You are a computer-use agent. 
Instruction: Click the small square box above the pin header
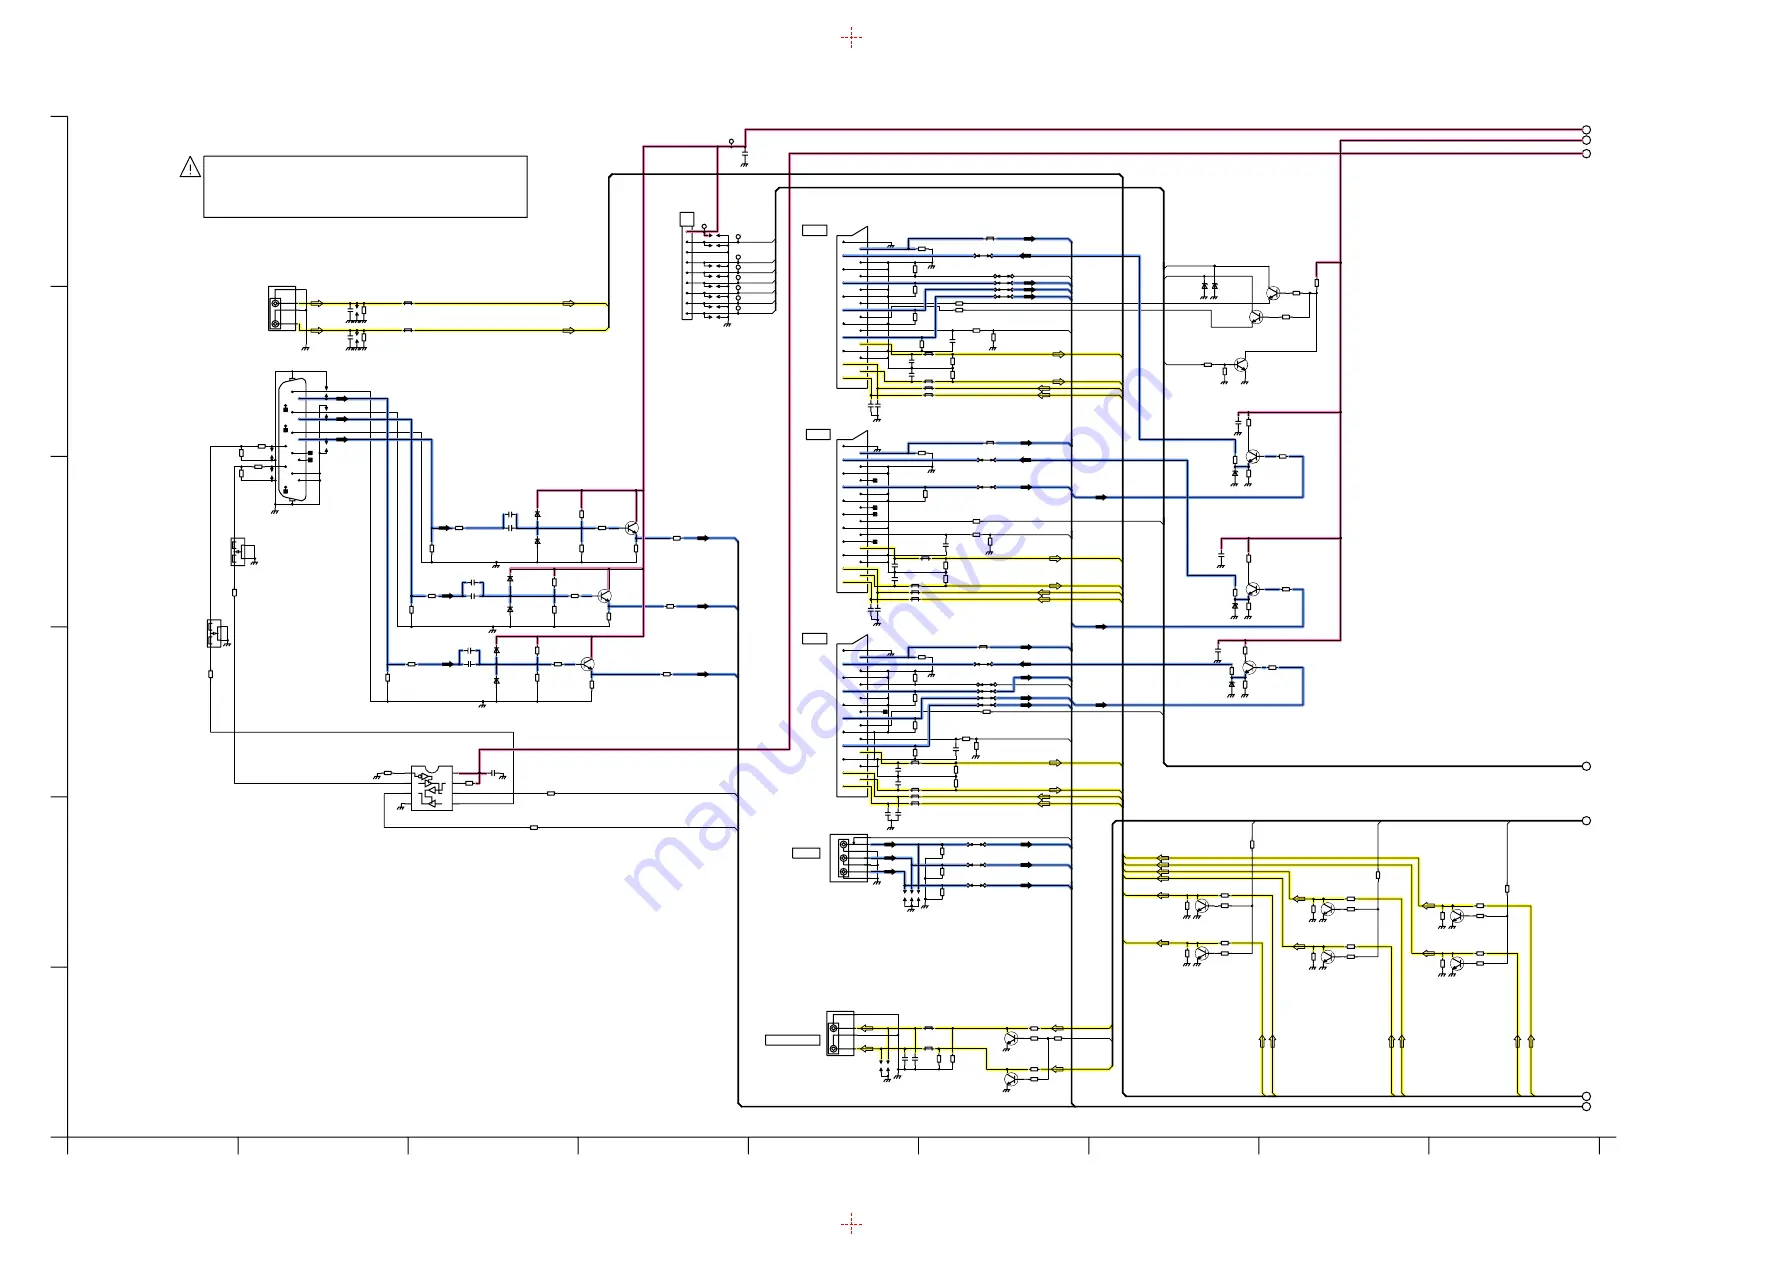687,219
